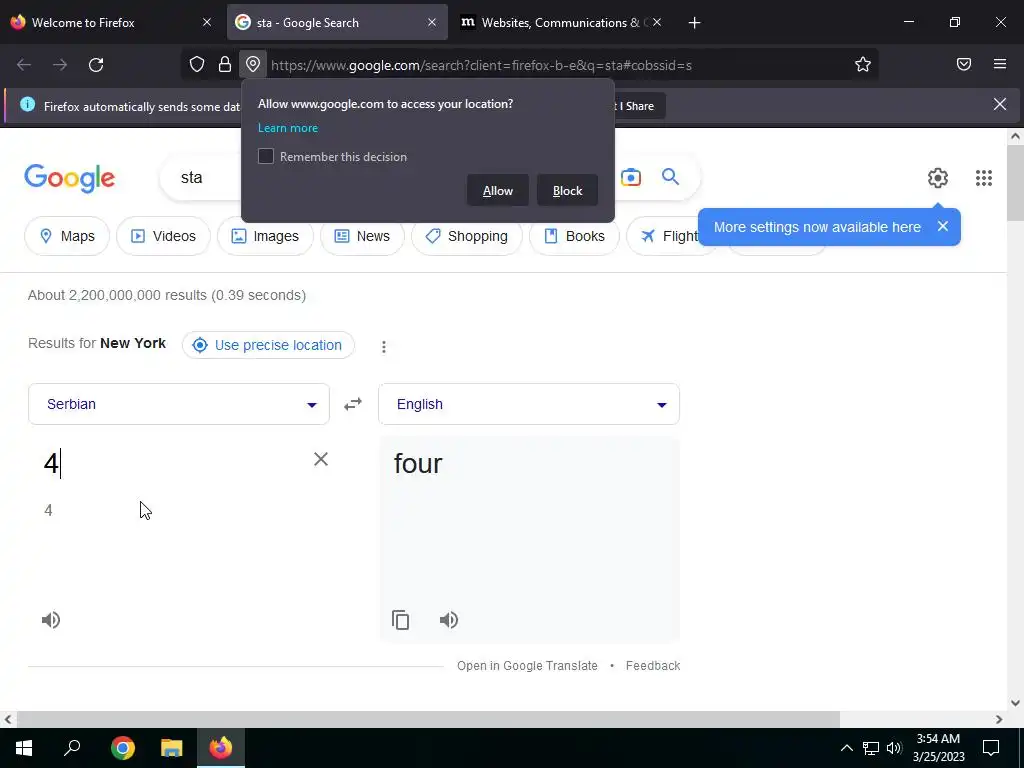The image size is (1024, 768).
Task: Open the network icon in tray
Action: pyautogui.click(x=871, y=748)
